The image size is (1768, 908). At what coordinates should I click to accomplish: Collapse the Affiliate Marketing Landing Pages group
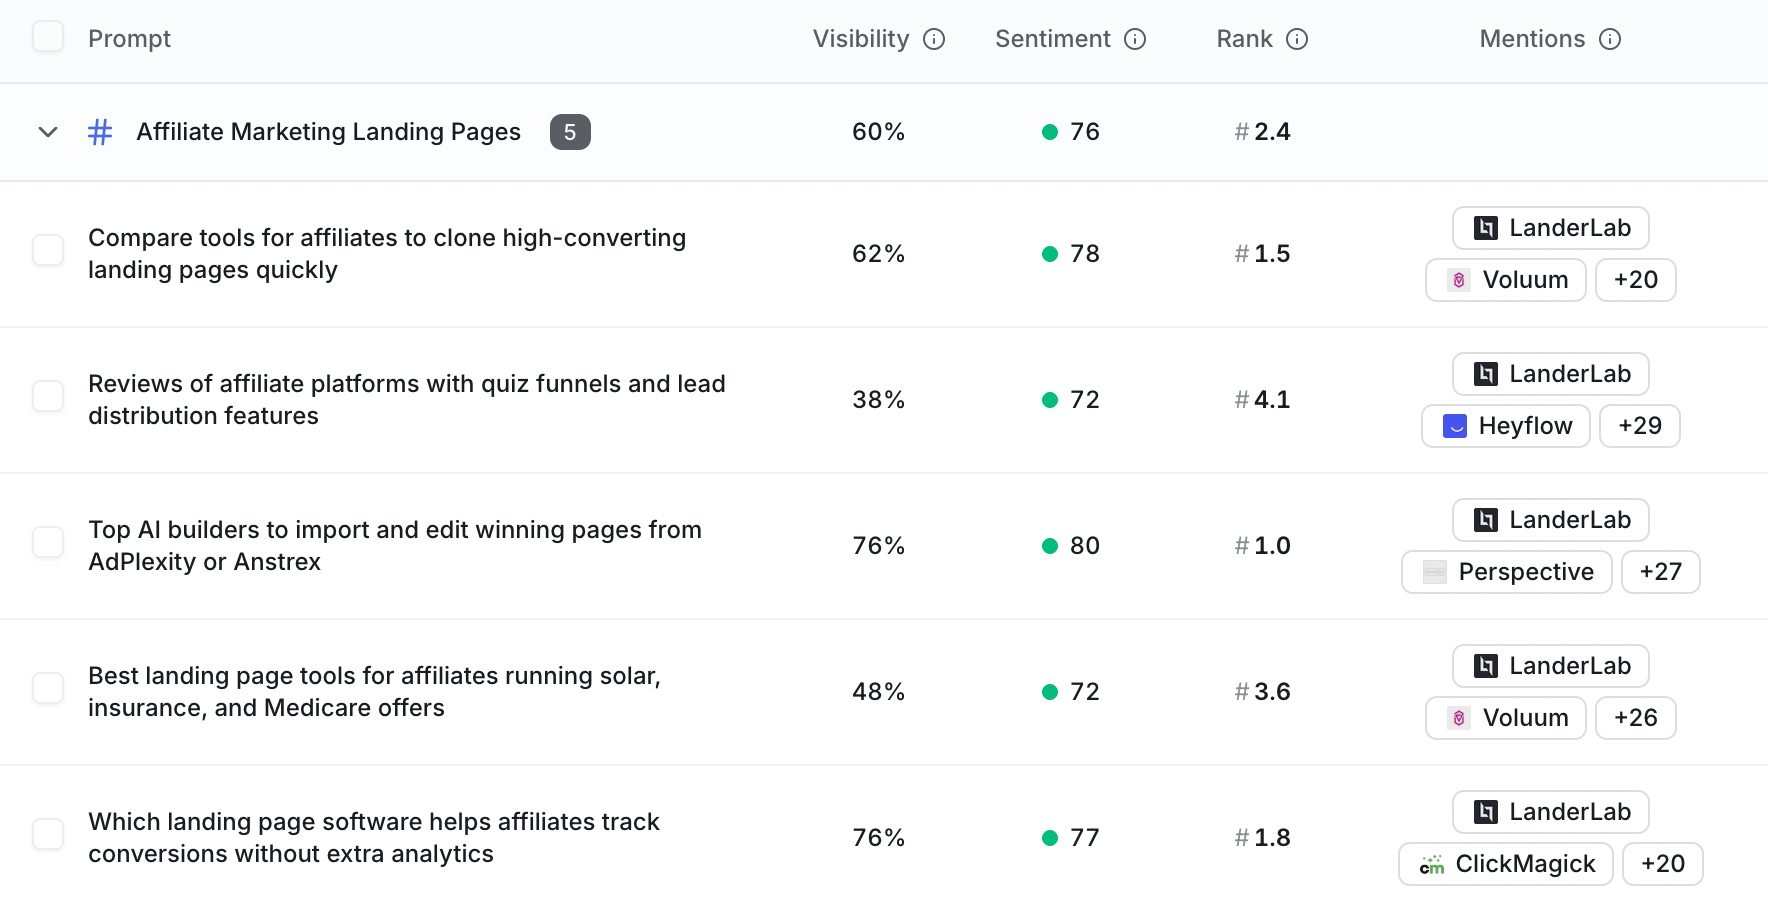point(48,132)
